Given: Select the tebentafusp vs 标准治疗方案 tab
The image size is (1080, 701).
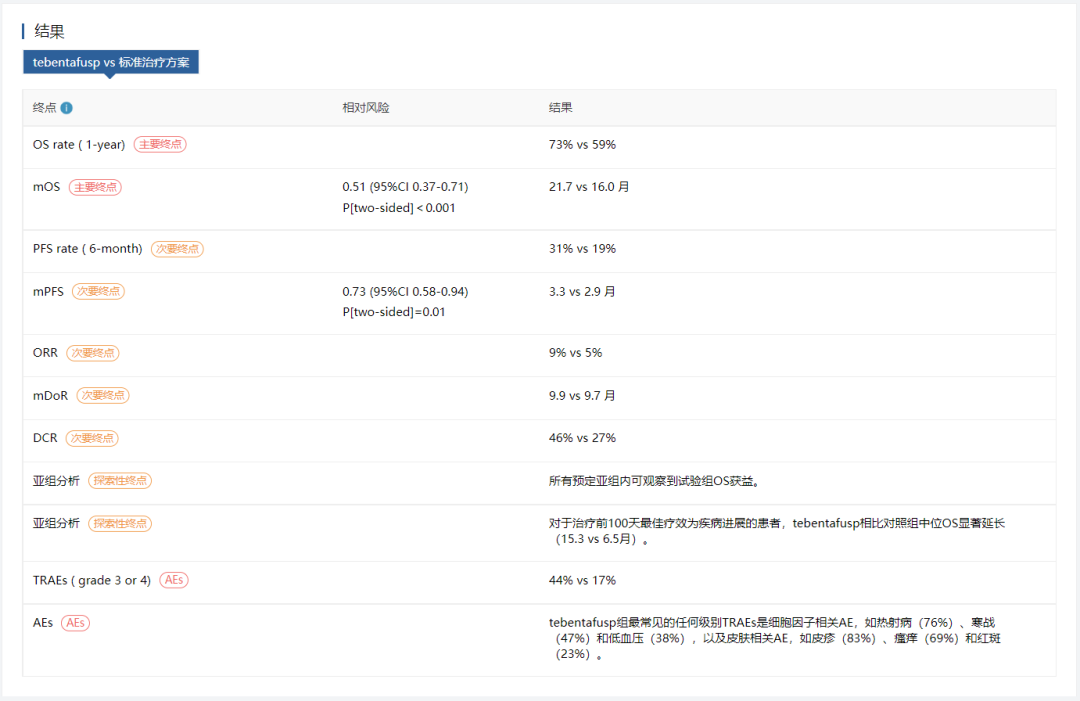Looking at the screenshot, I should (111, 62).
